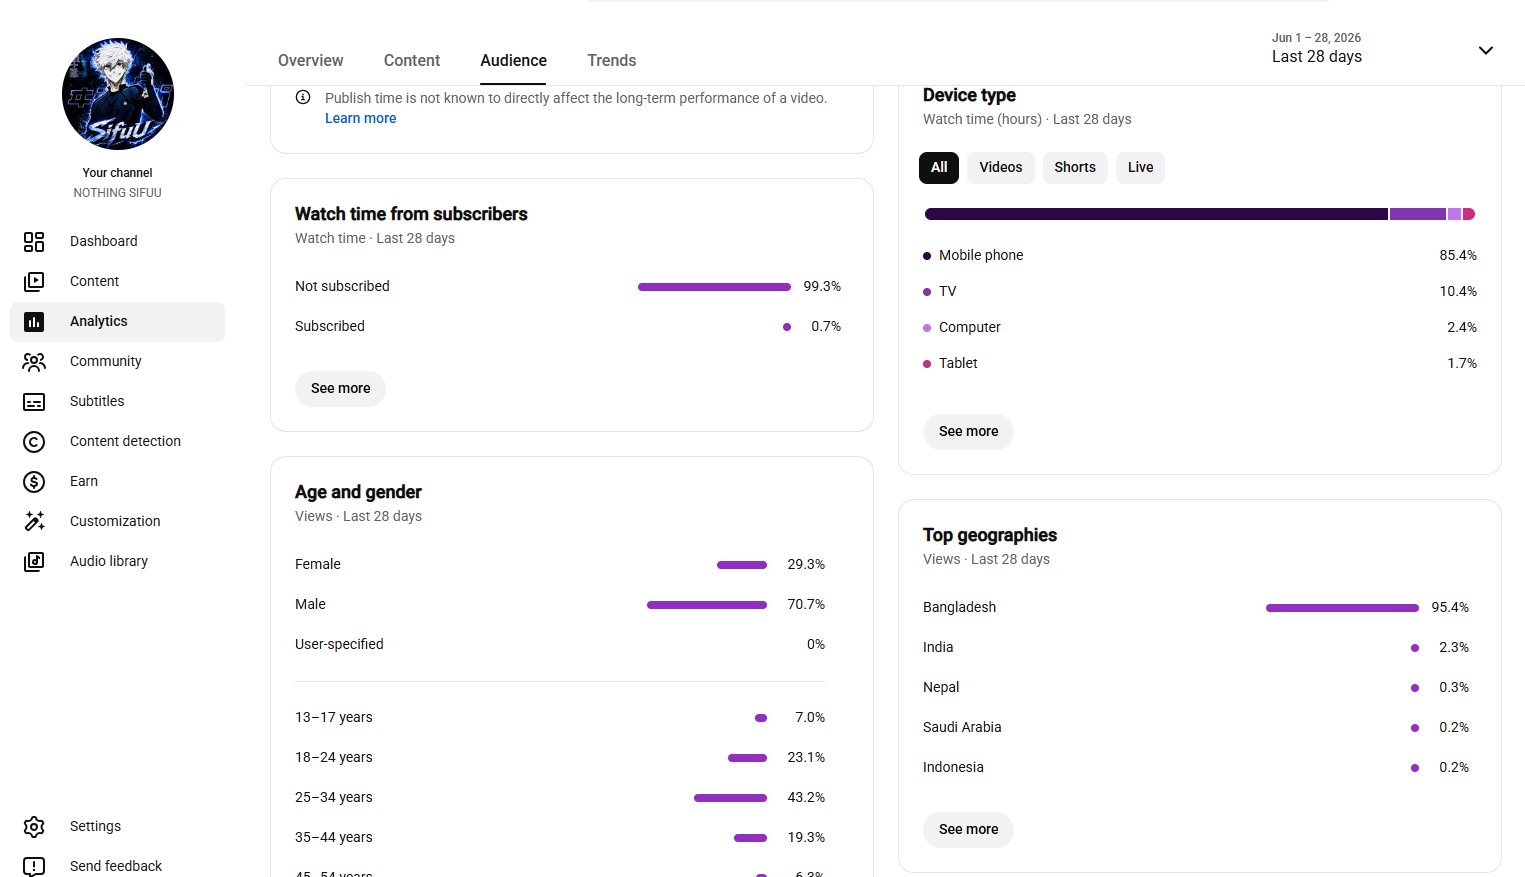Click the Settings gear icon
1525x877 pixels.
pos(34,826)
